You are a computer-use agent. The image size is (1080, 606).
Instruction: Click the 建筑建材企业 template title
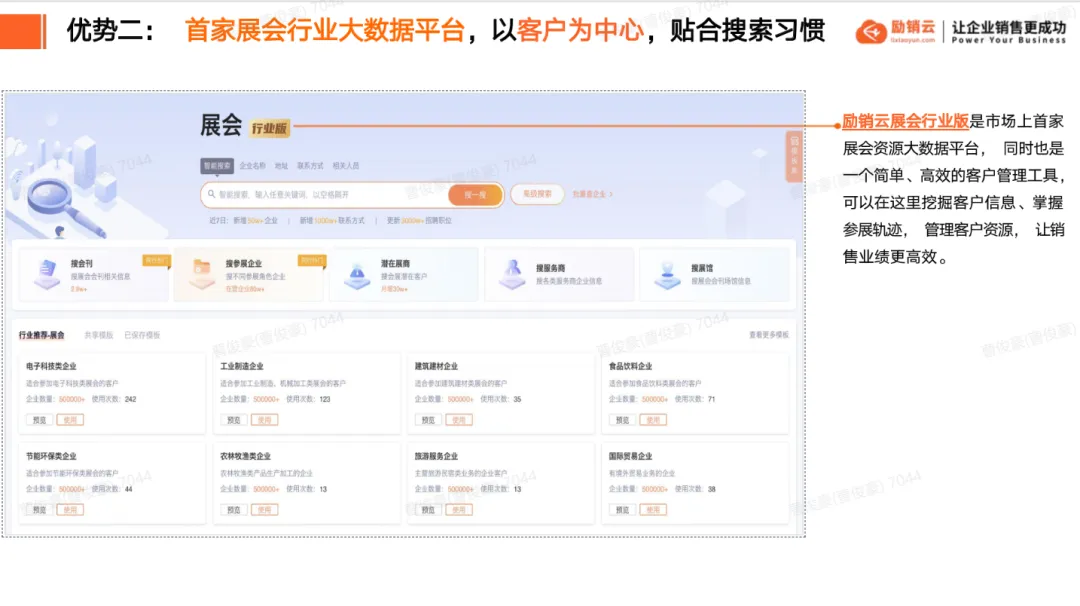[436, 366]
